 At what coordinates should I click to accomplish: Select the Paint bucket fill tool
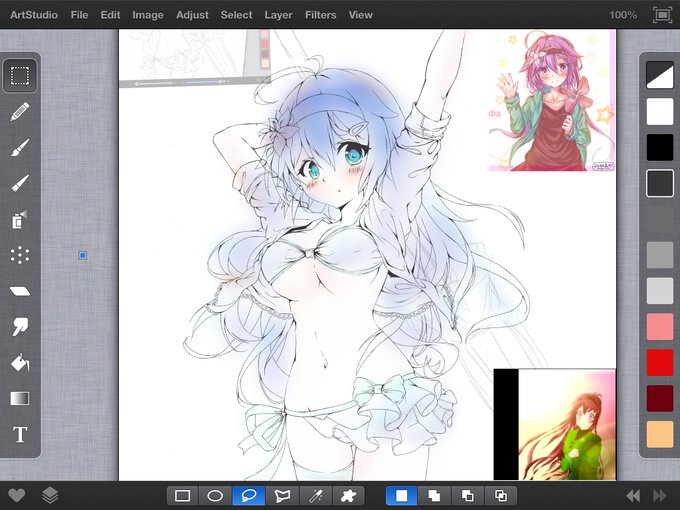[20, 363]
